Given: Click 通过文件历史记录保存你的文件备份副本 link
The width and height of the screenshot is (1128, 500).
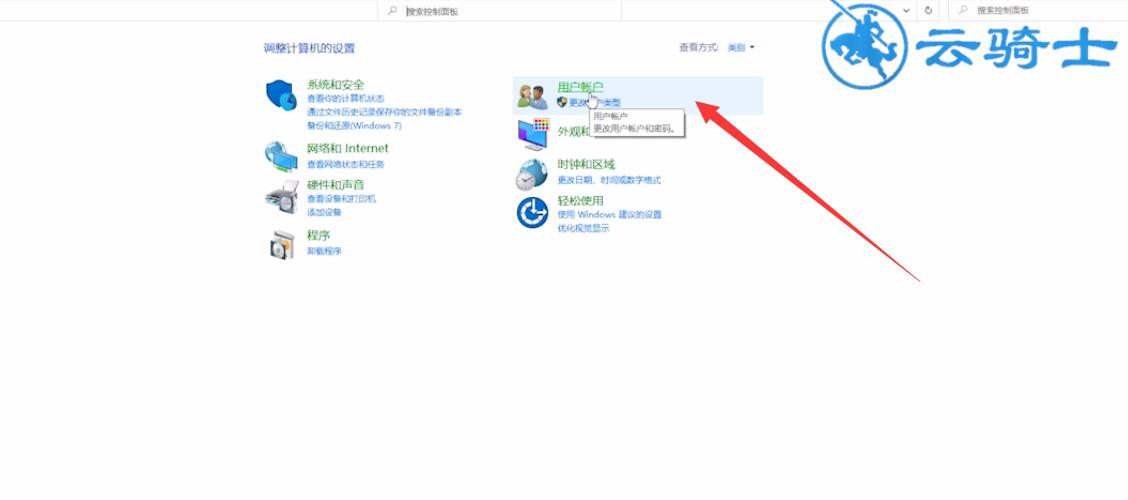Looking at the screenshot, I should pos(384,112).
